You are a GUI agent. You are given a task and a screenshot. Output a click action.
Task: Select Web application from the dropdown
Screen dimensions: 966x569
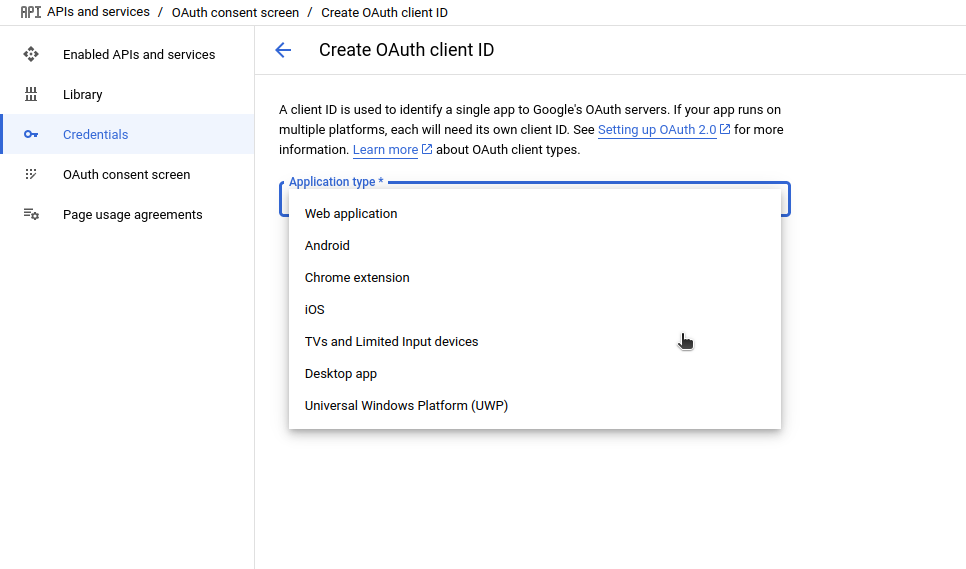click(351, 214)
